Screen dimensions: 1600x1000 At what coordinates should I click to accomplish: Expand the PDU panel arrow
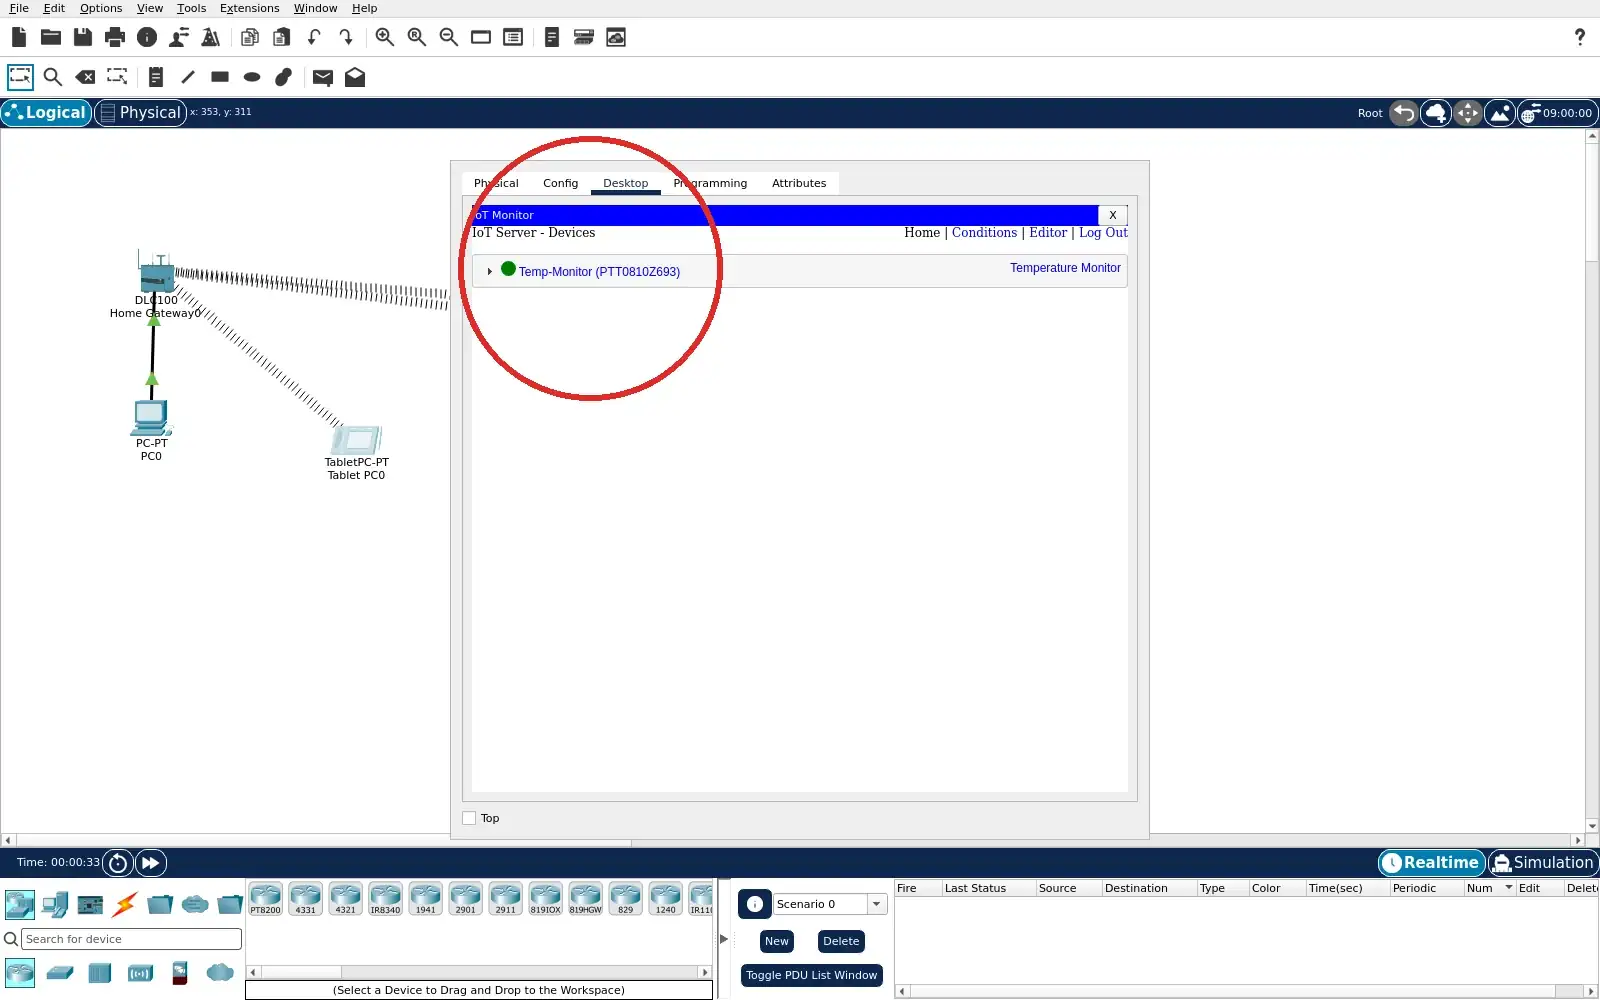click(x=724, y=939)
